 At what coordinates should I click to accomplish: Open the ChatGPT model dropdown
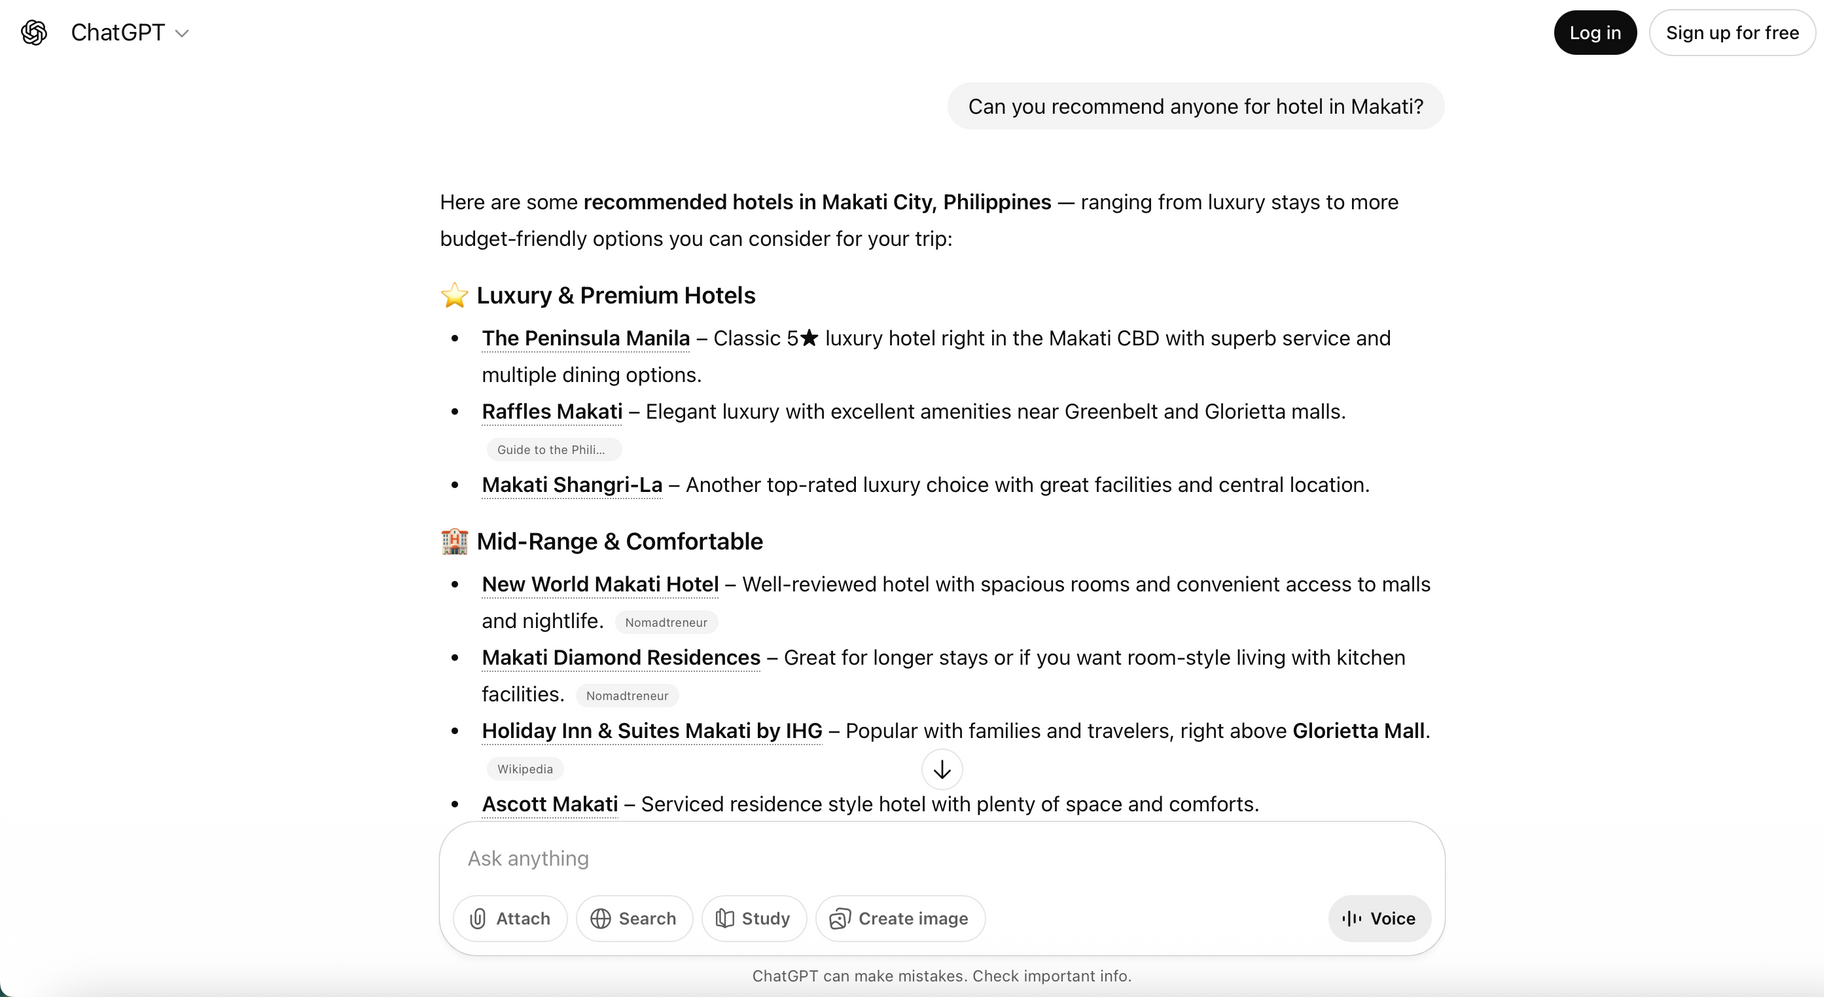tap(129, 33)
